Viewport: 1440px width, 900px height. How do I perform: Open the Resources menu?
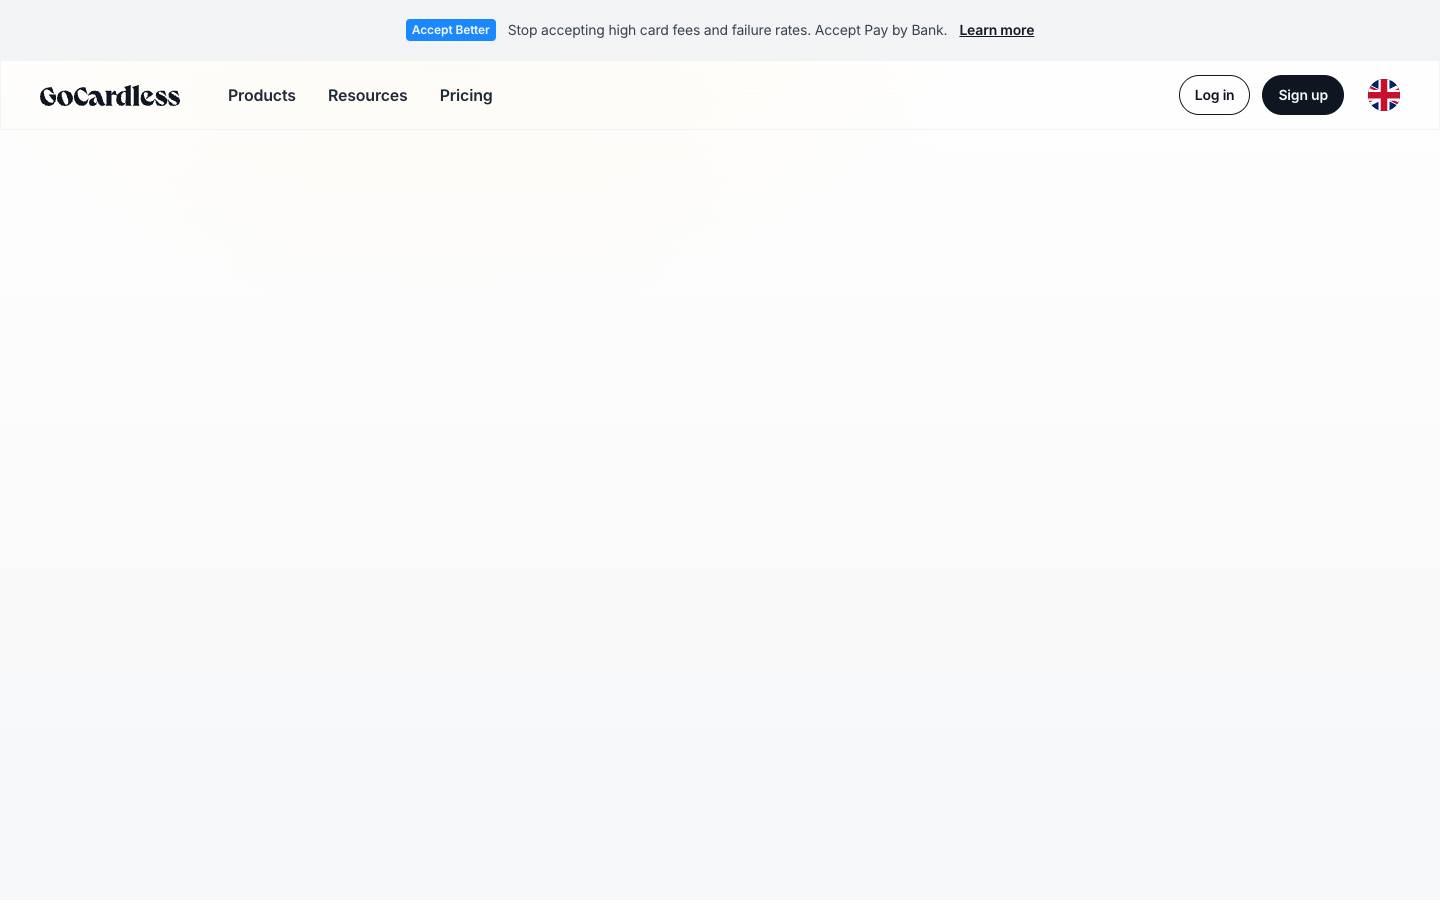pos(368,95)
